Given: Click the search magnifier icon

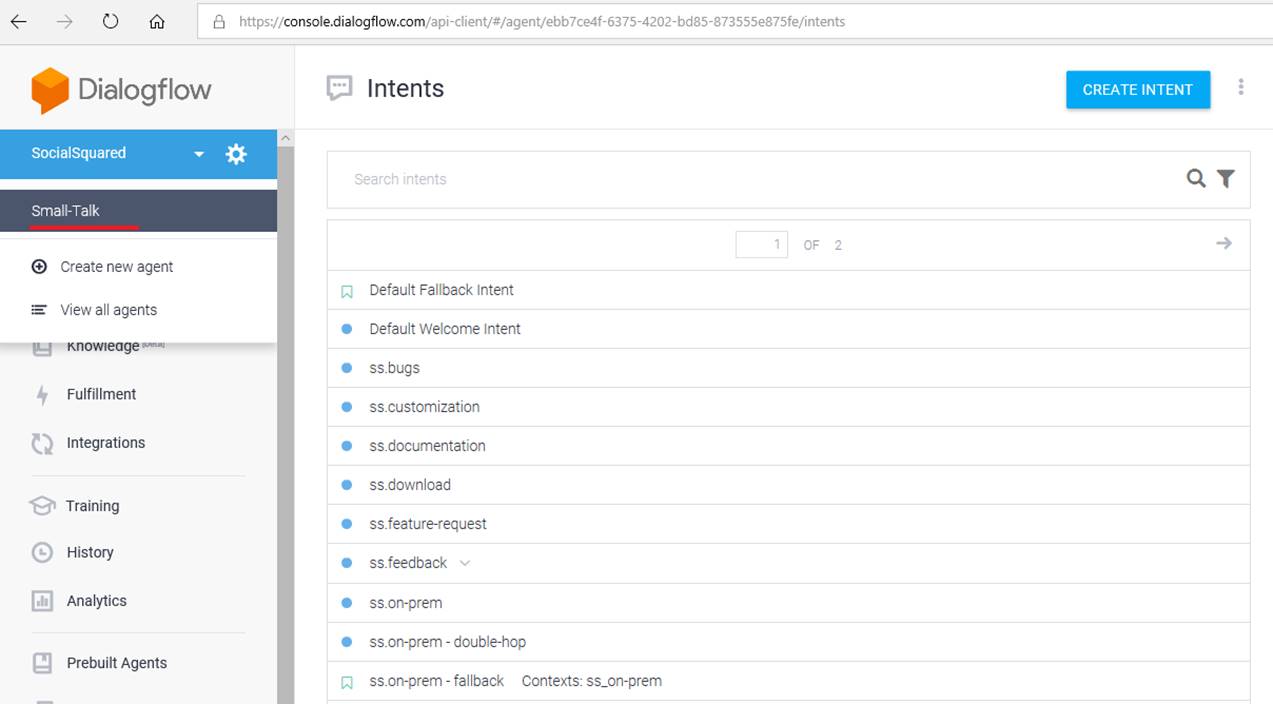Looking at the screenshot, I should 1195,179.
